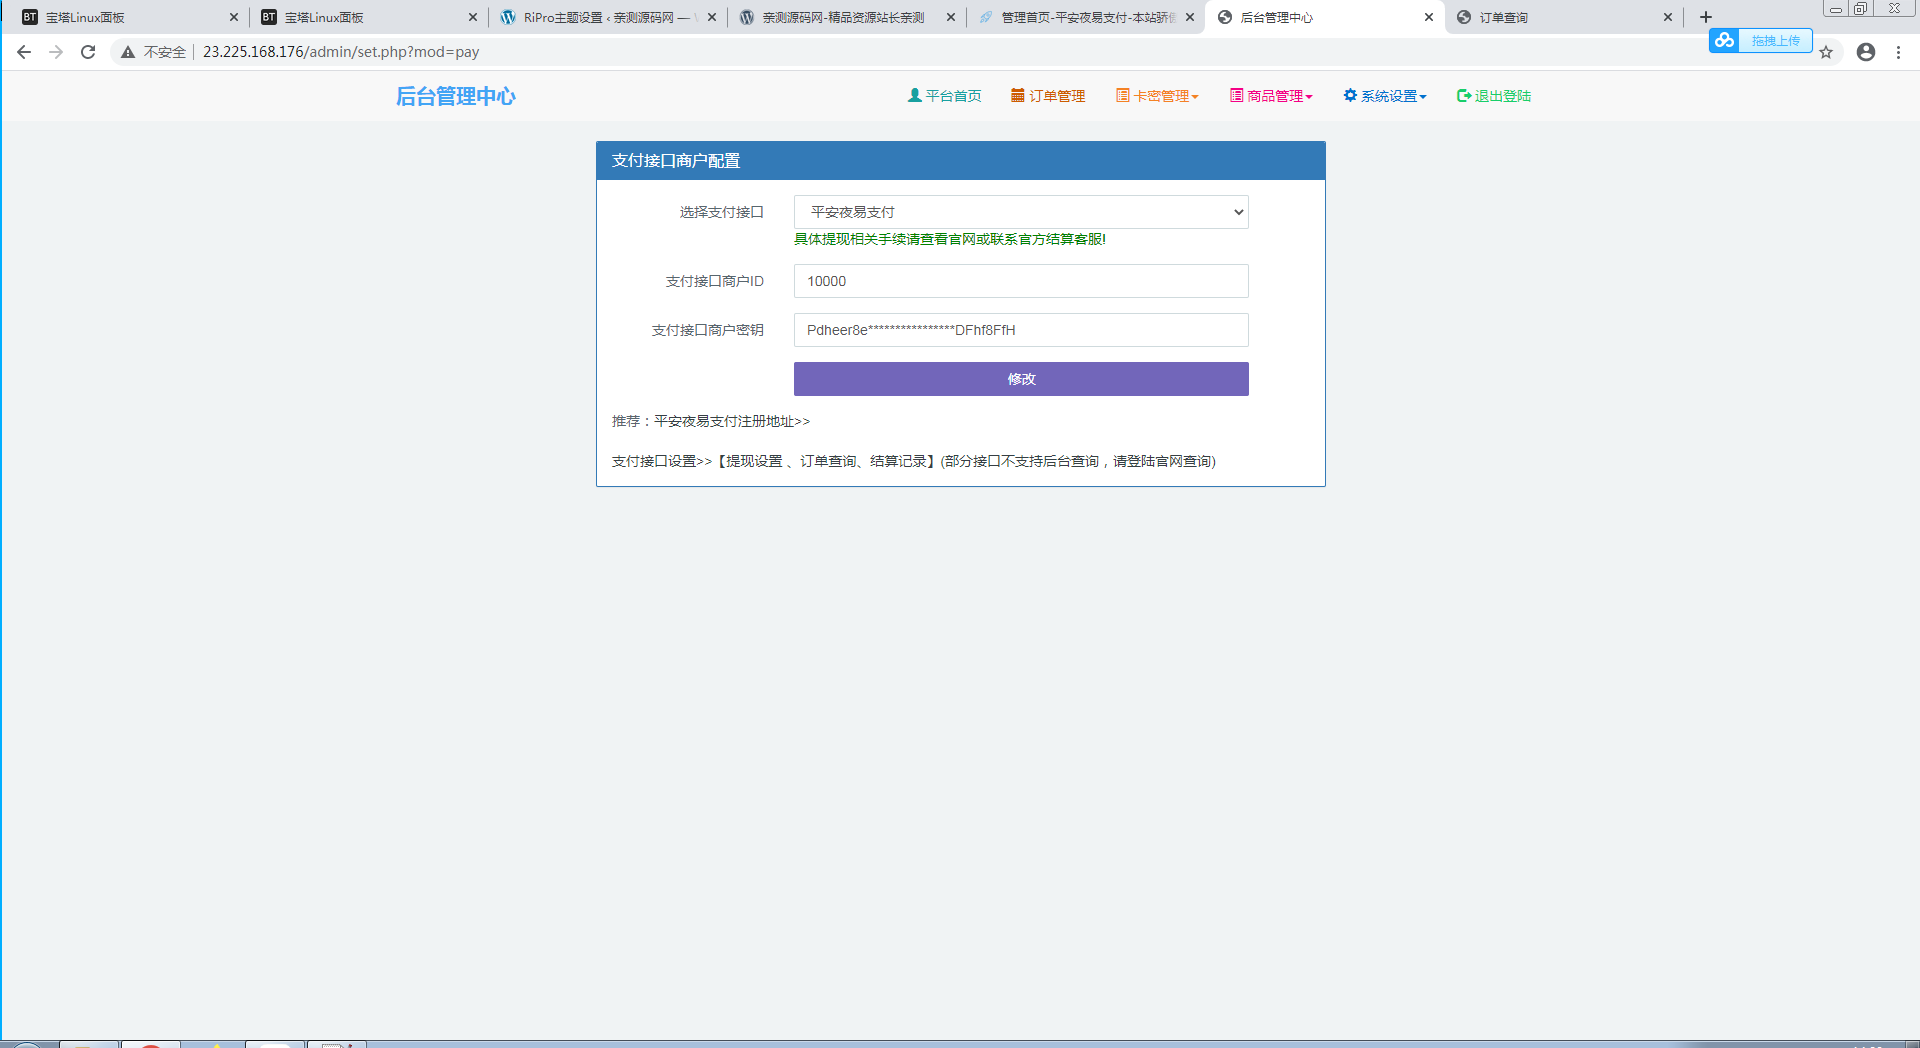This screenshot has height=1048, width=1920.
Task: Close the RiPro主题设置 tab
Action: coord(712,17)
